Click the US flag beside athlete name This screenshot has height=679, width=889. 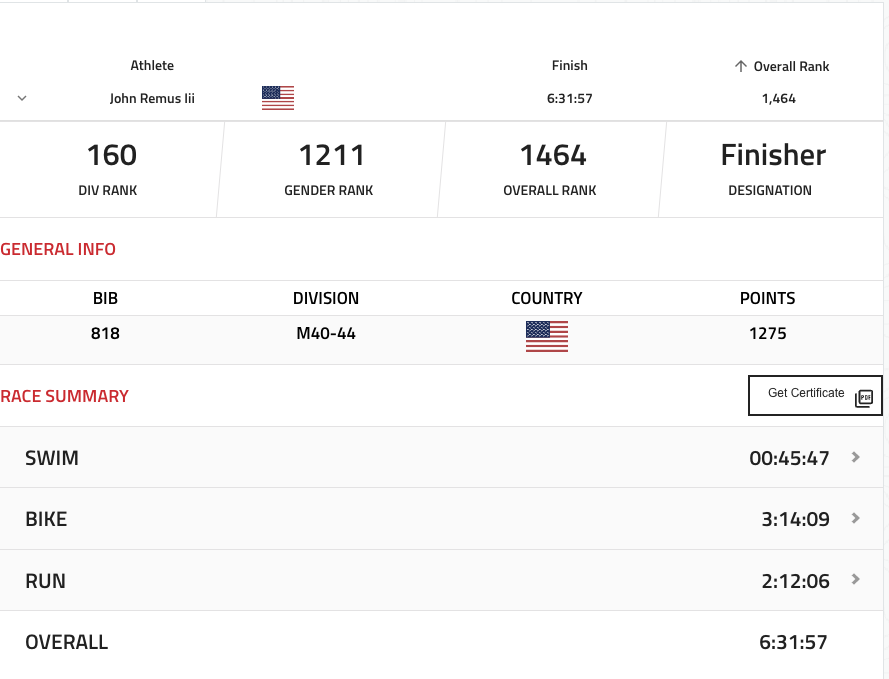[278, 98]
